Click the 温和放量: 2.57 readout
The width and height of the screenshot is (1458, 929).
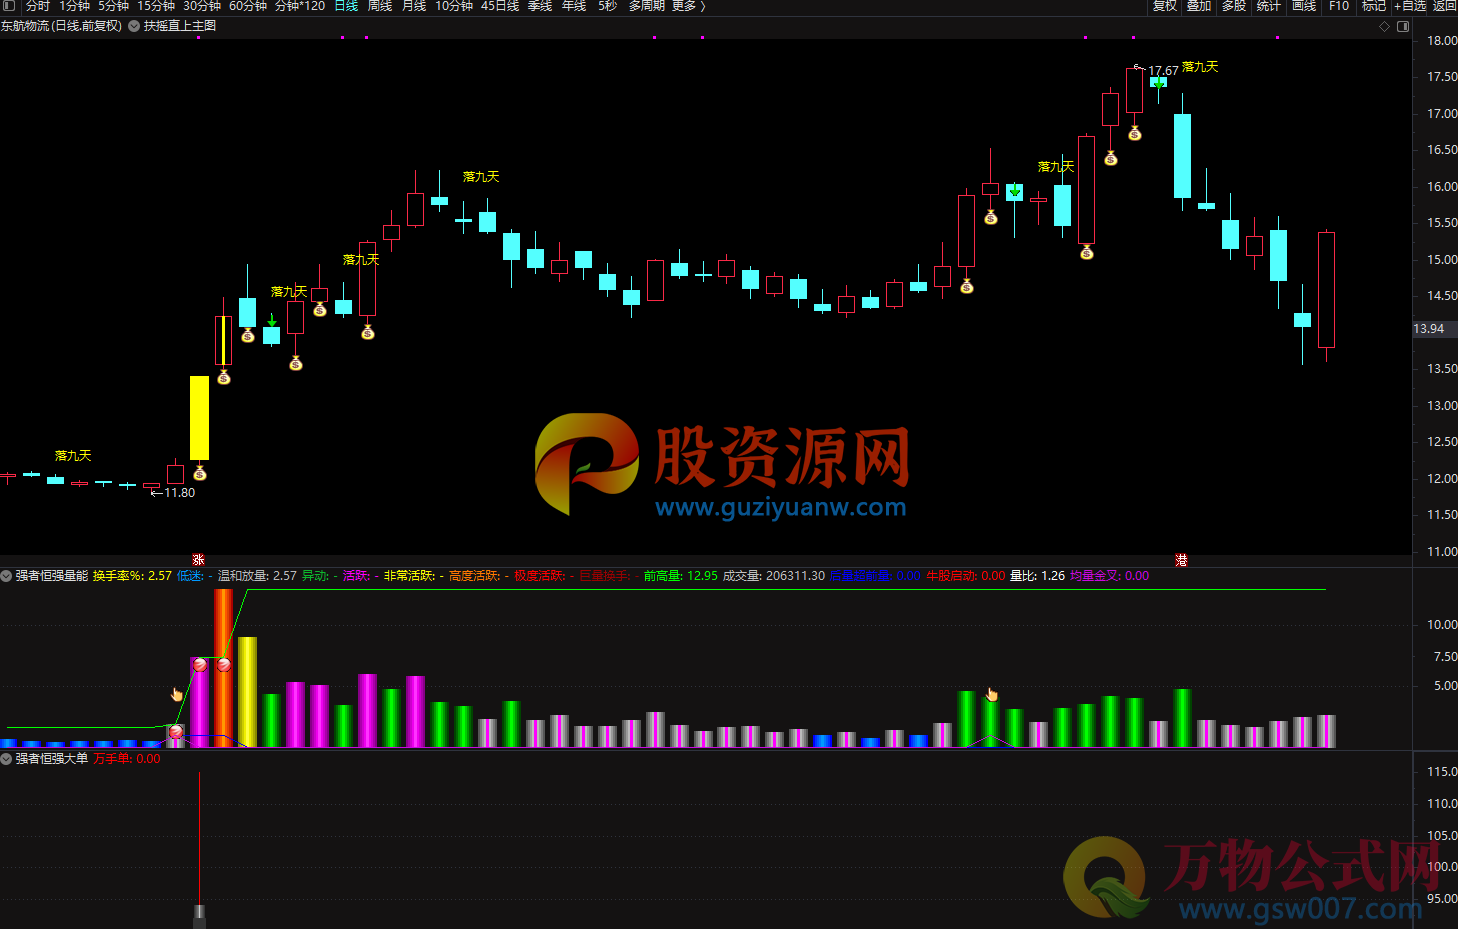point(258,576)
